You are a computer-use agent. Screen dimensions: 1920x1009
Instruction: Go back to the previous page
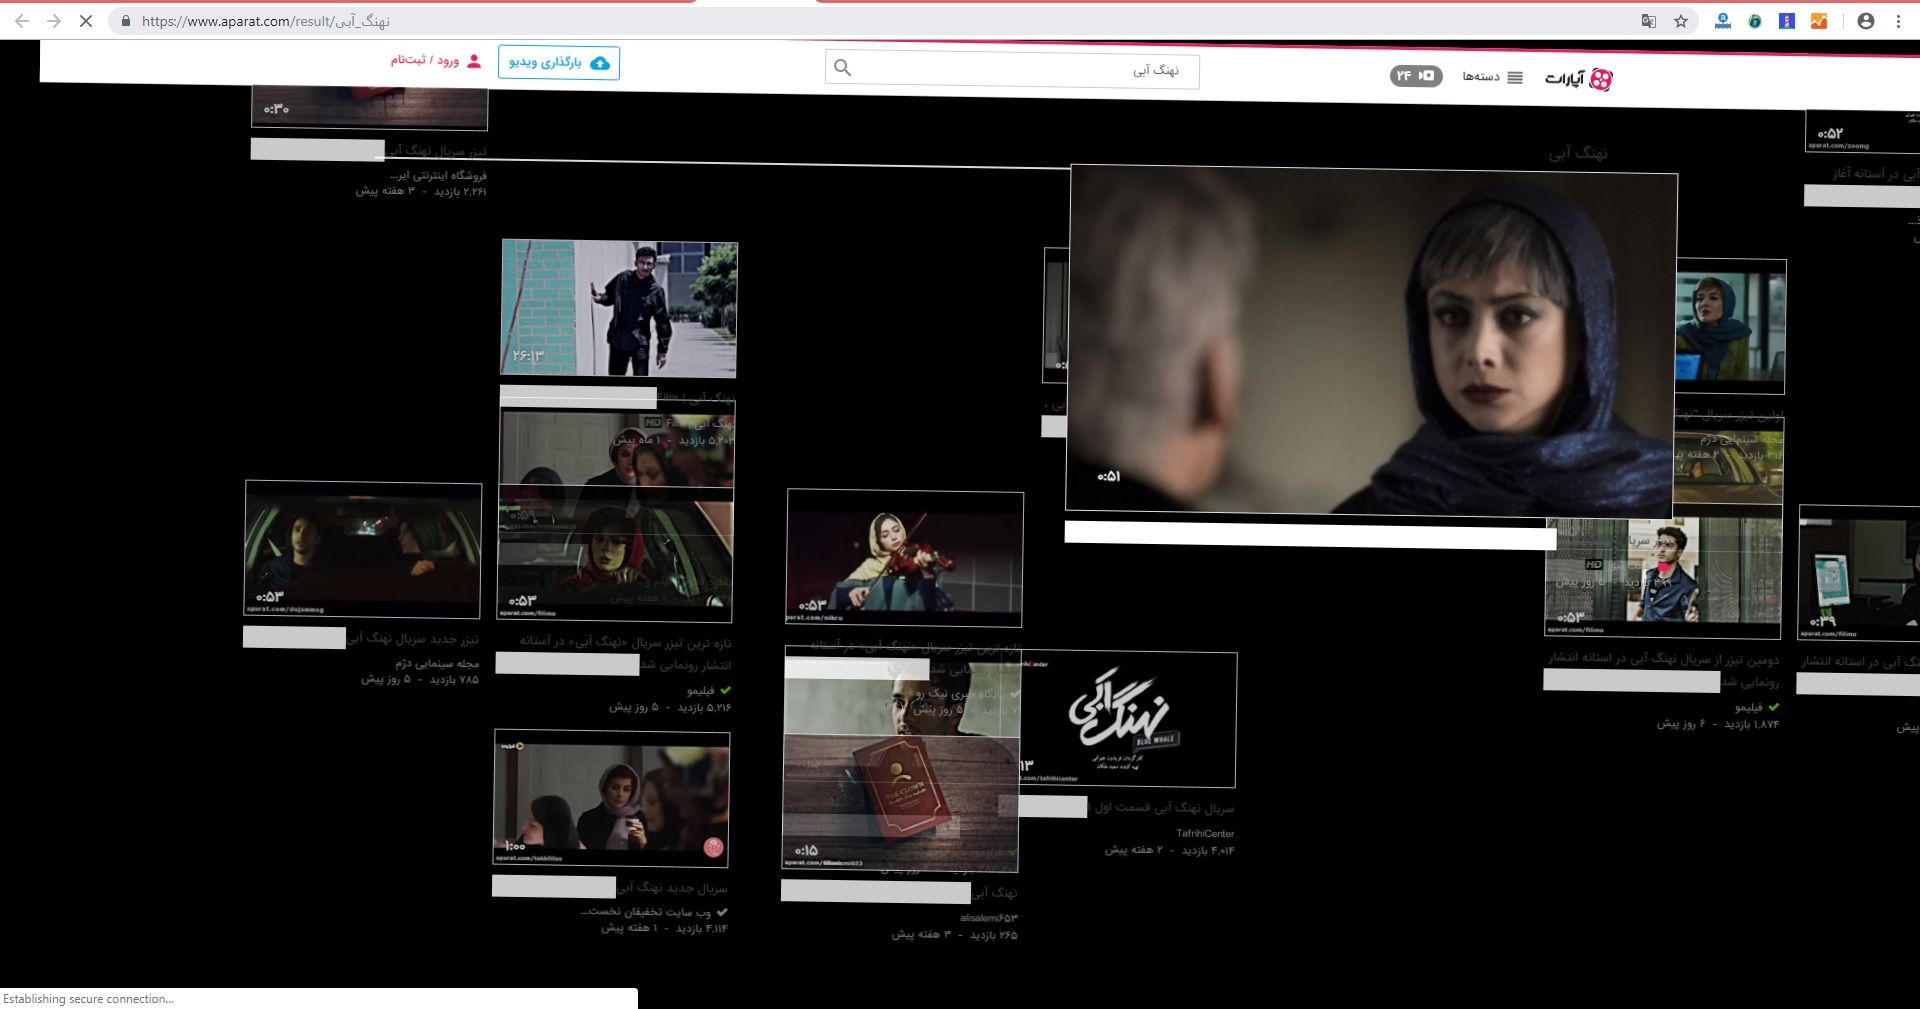coord(22,21)
